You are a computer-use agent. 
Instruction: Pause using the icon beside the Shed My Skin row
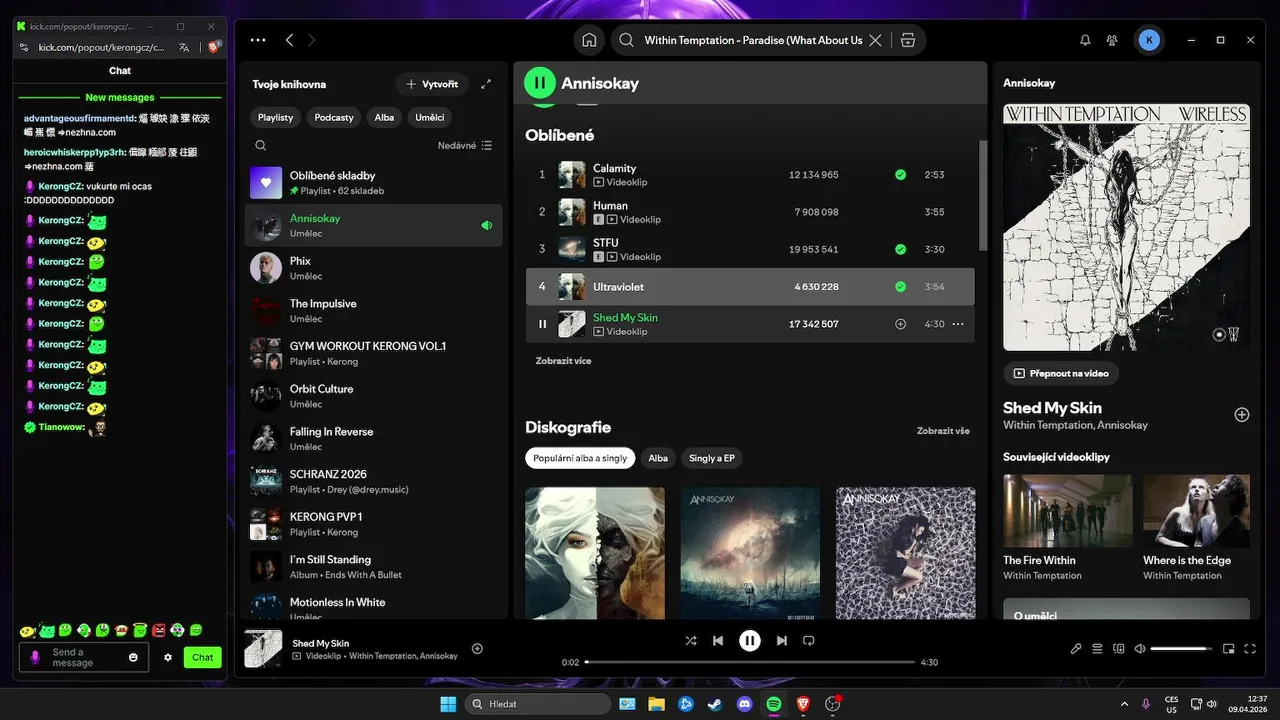coord(542,324)
